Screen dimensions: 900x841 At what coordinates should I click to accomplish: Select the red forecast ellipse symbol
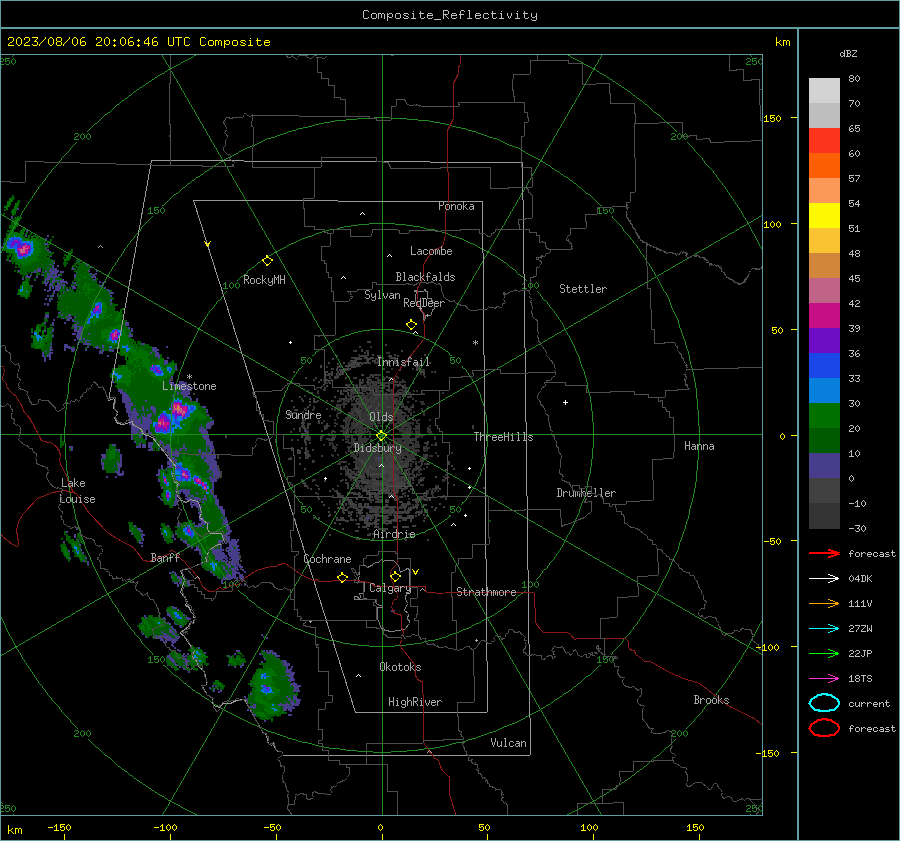(x=824, y=728)
